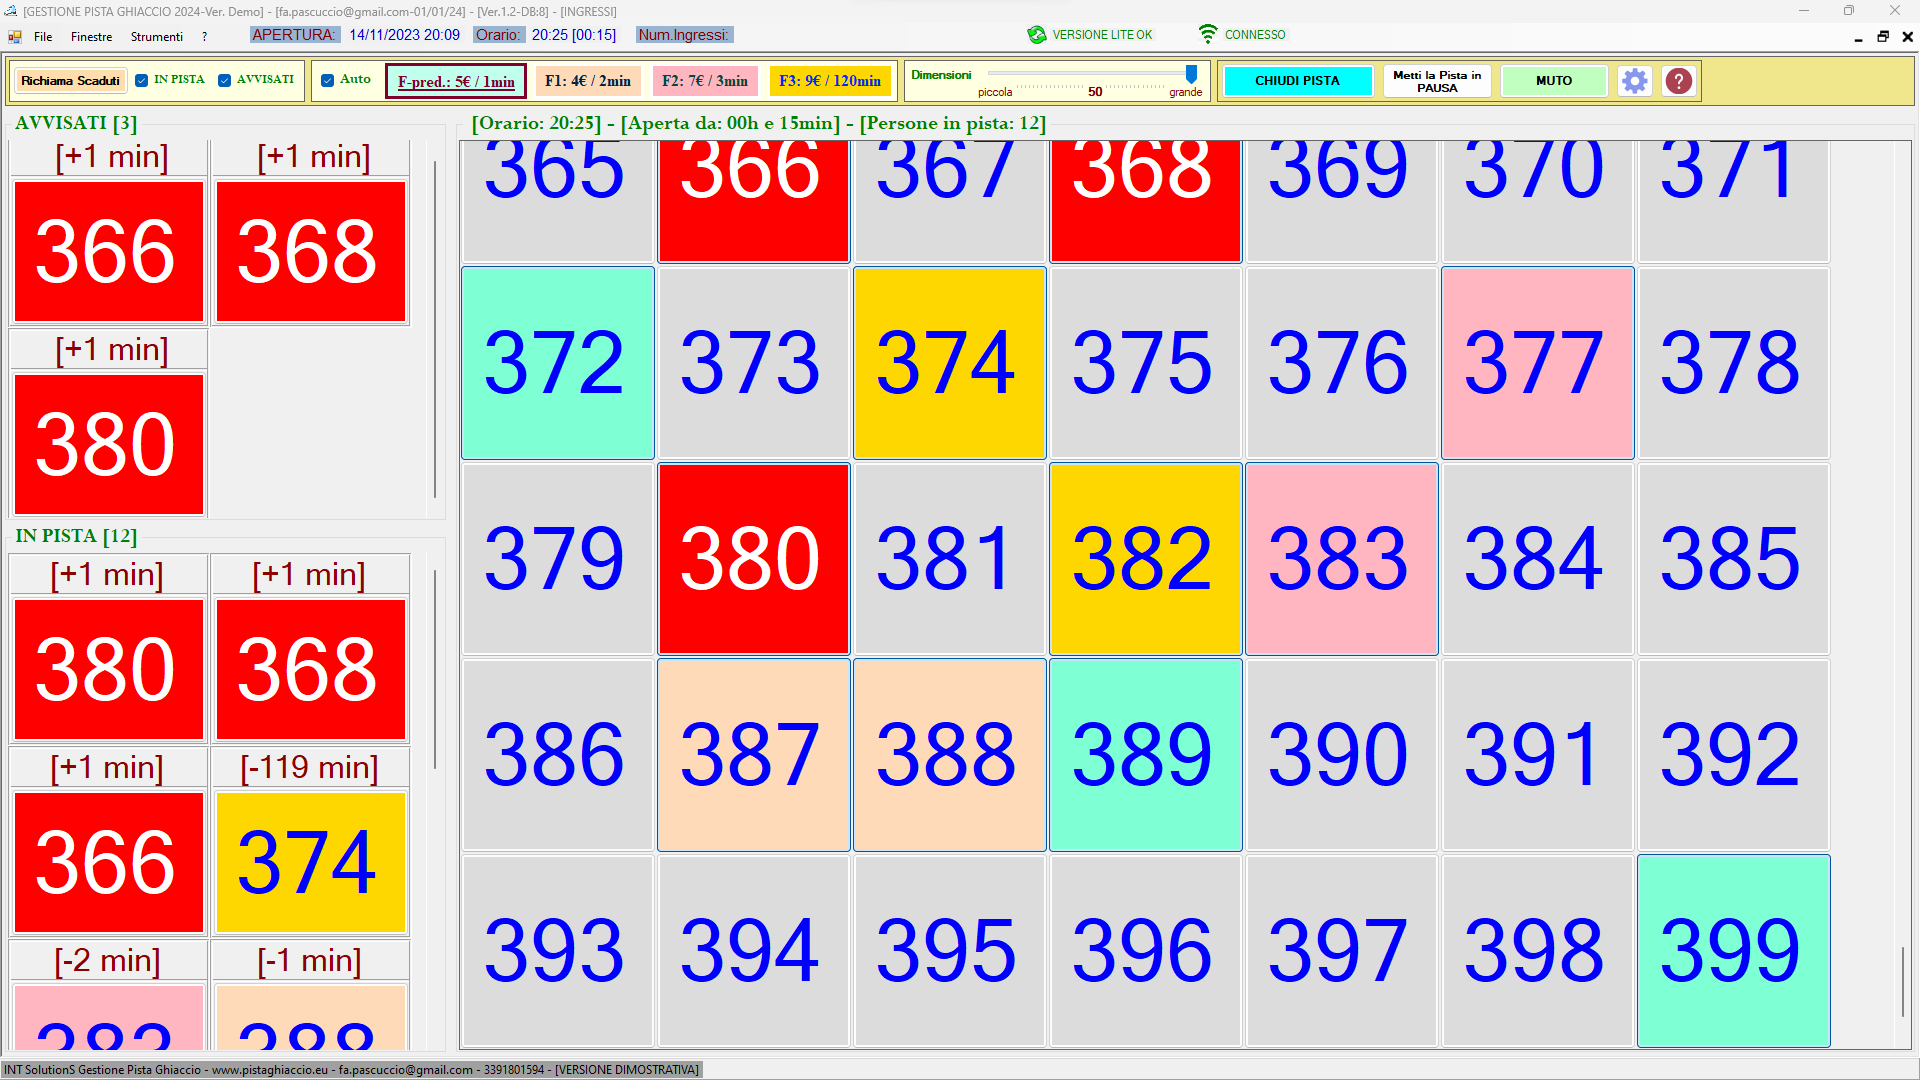1920x1080 pixels.
Task: Open the Finestre menu
Action: pyautogui.click(x=91, y=37)
